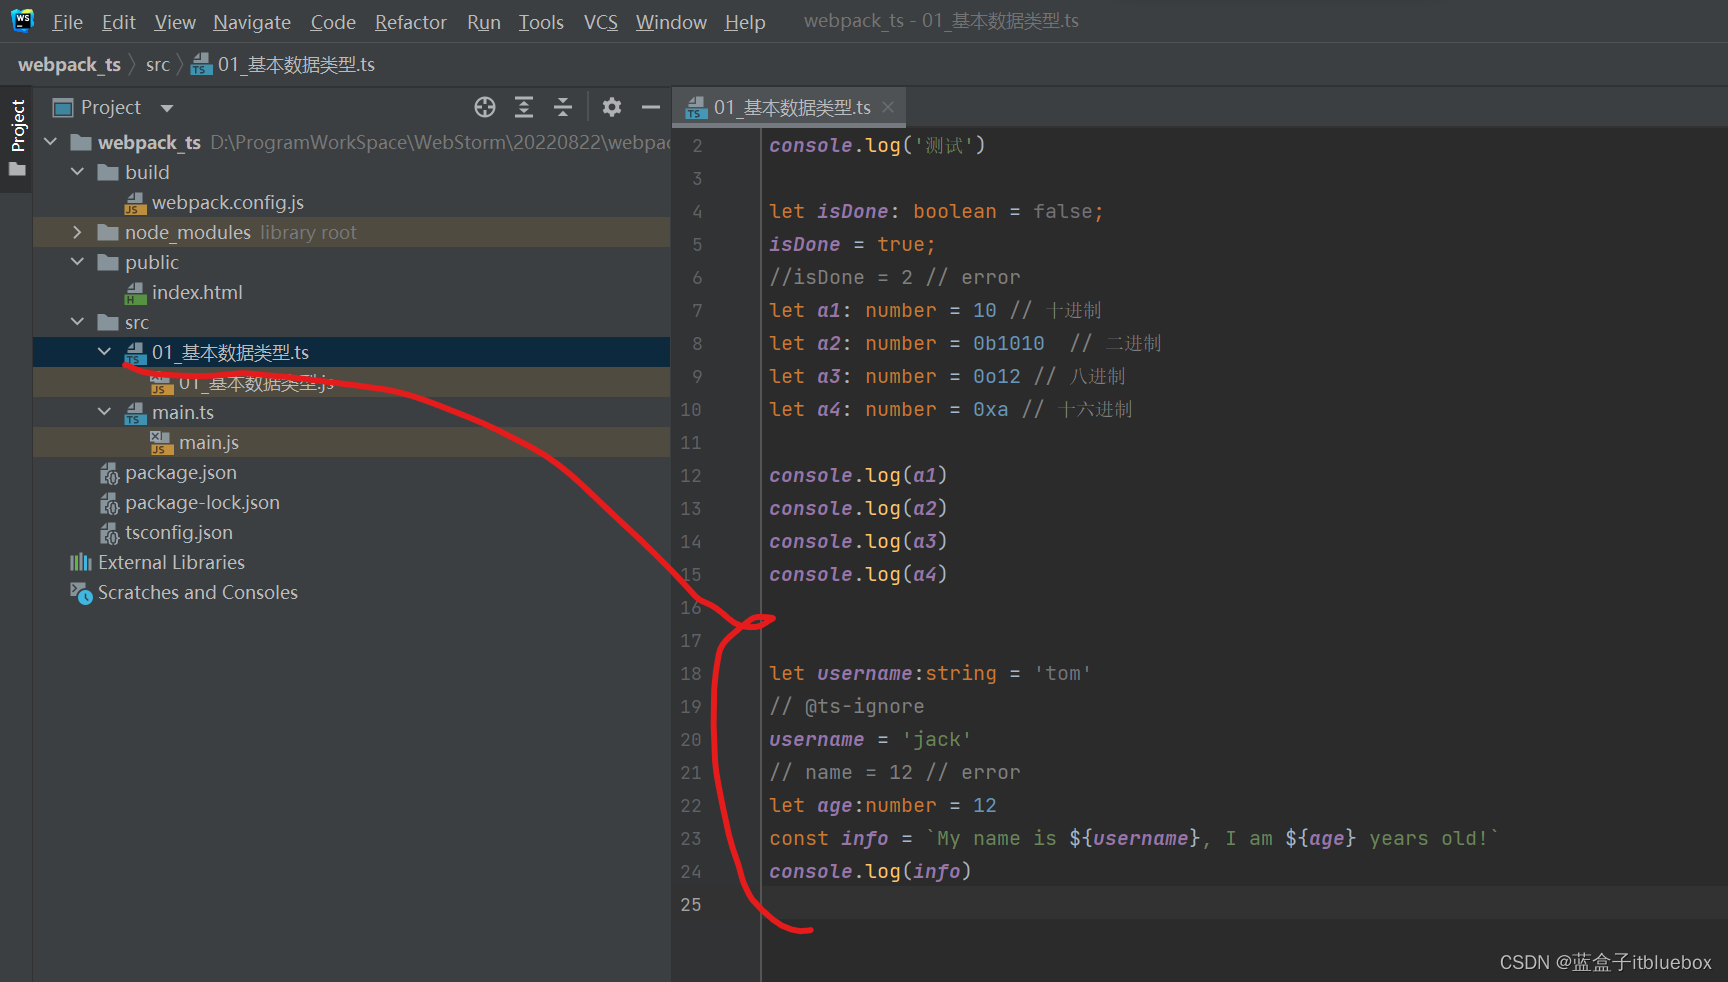Screen dimensions: 1728x982
Task: Click Scratches and Consoles icon
Action: (81, 593)
